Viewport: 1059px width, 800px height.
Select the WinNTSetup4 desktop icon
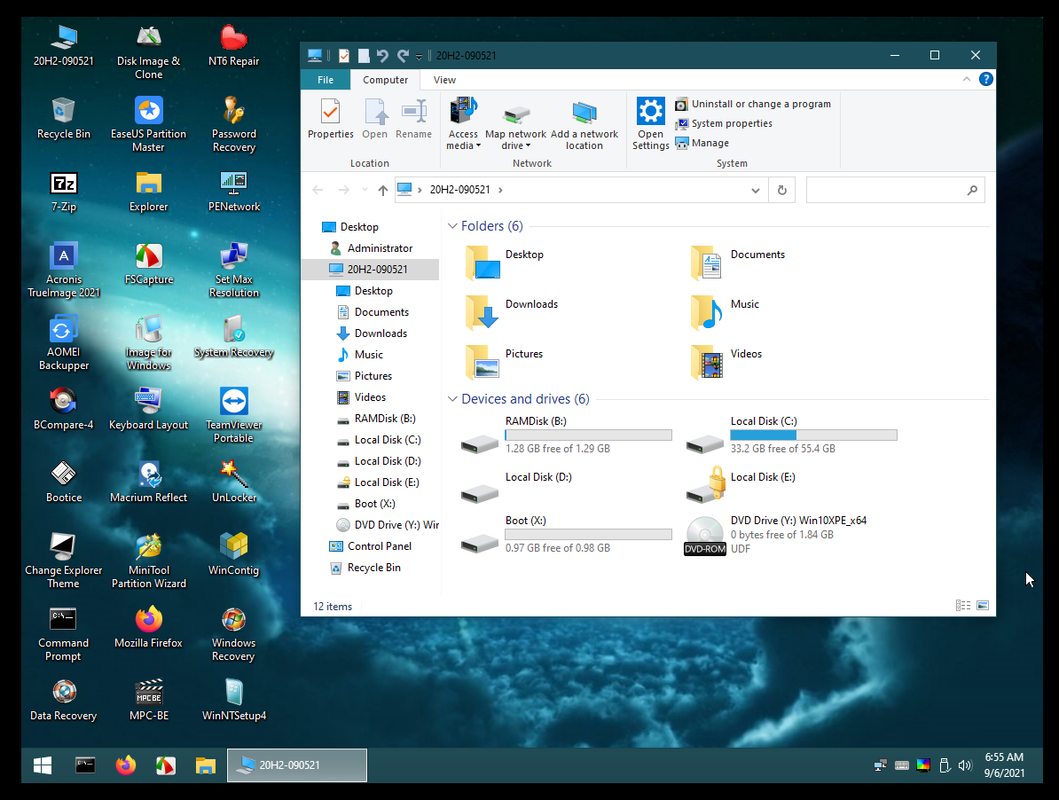[234, 701]
